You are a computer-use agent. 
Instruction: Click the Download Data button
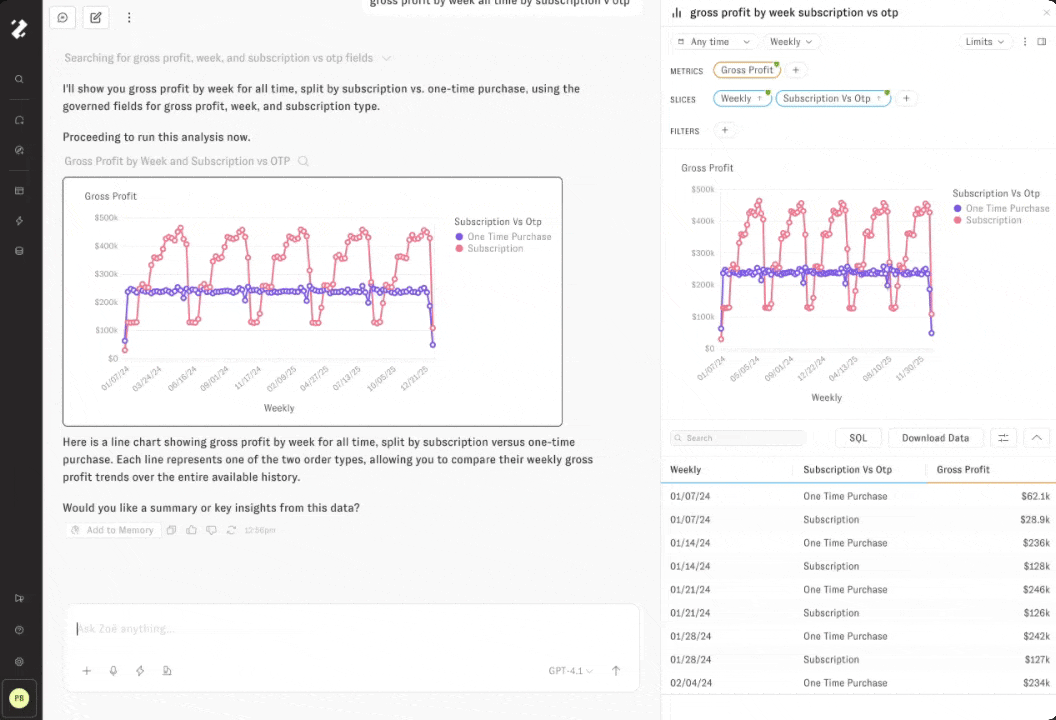(935, 438)
